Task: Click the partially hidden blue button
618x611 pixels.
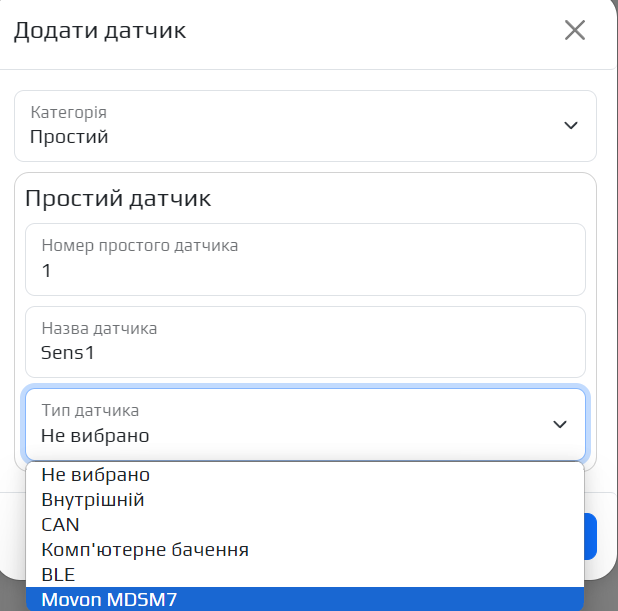Action: (590, 536)
